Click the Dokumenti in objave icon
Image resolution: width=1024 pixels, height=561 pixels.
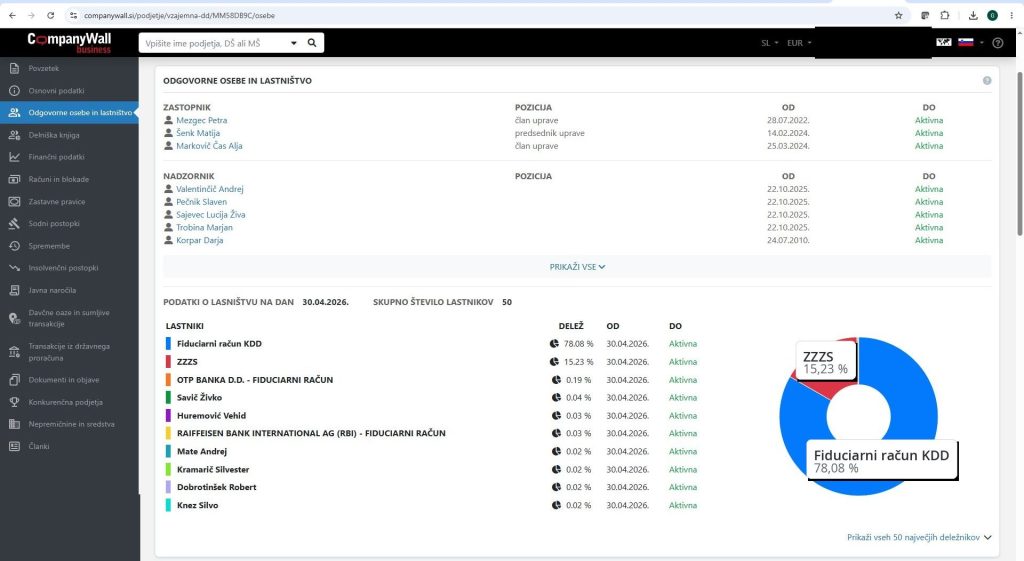tap(14, 380)
